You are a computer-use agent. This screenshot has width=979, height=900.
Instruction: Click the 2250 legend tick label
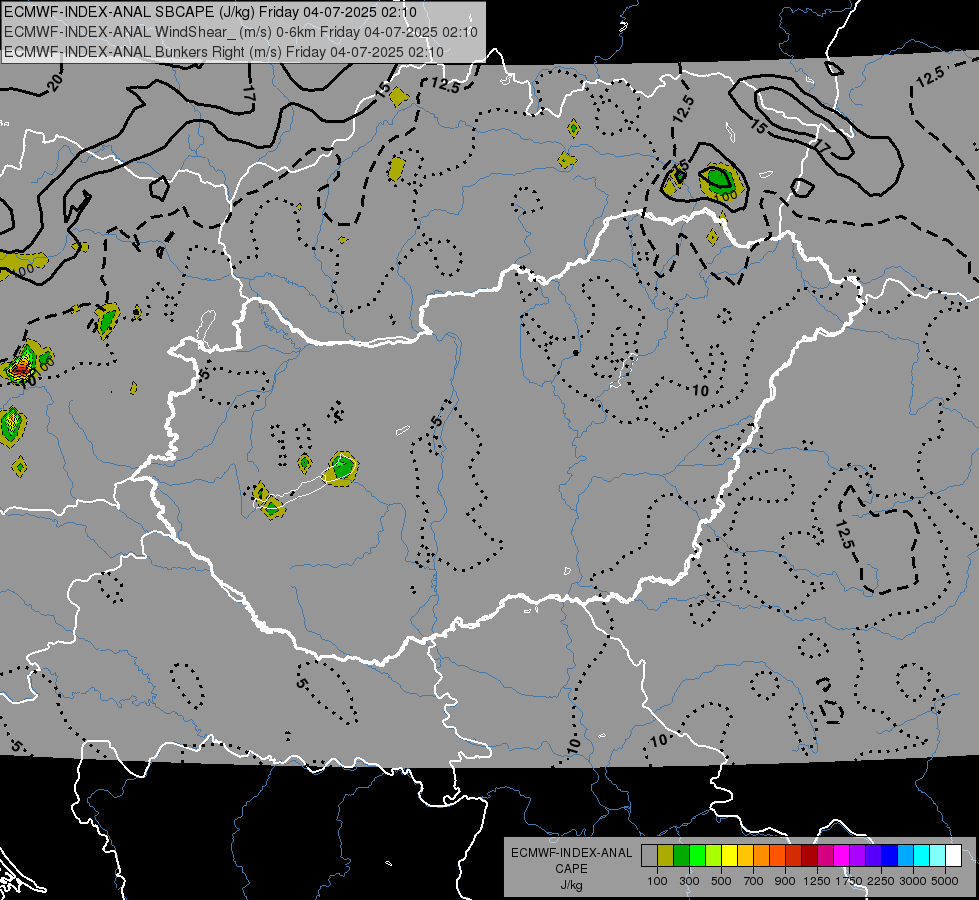(x=880, y=881)
